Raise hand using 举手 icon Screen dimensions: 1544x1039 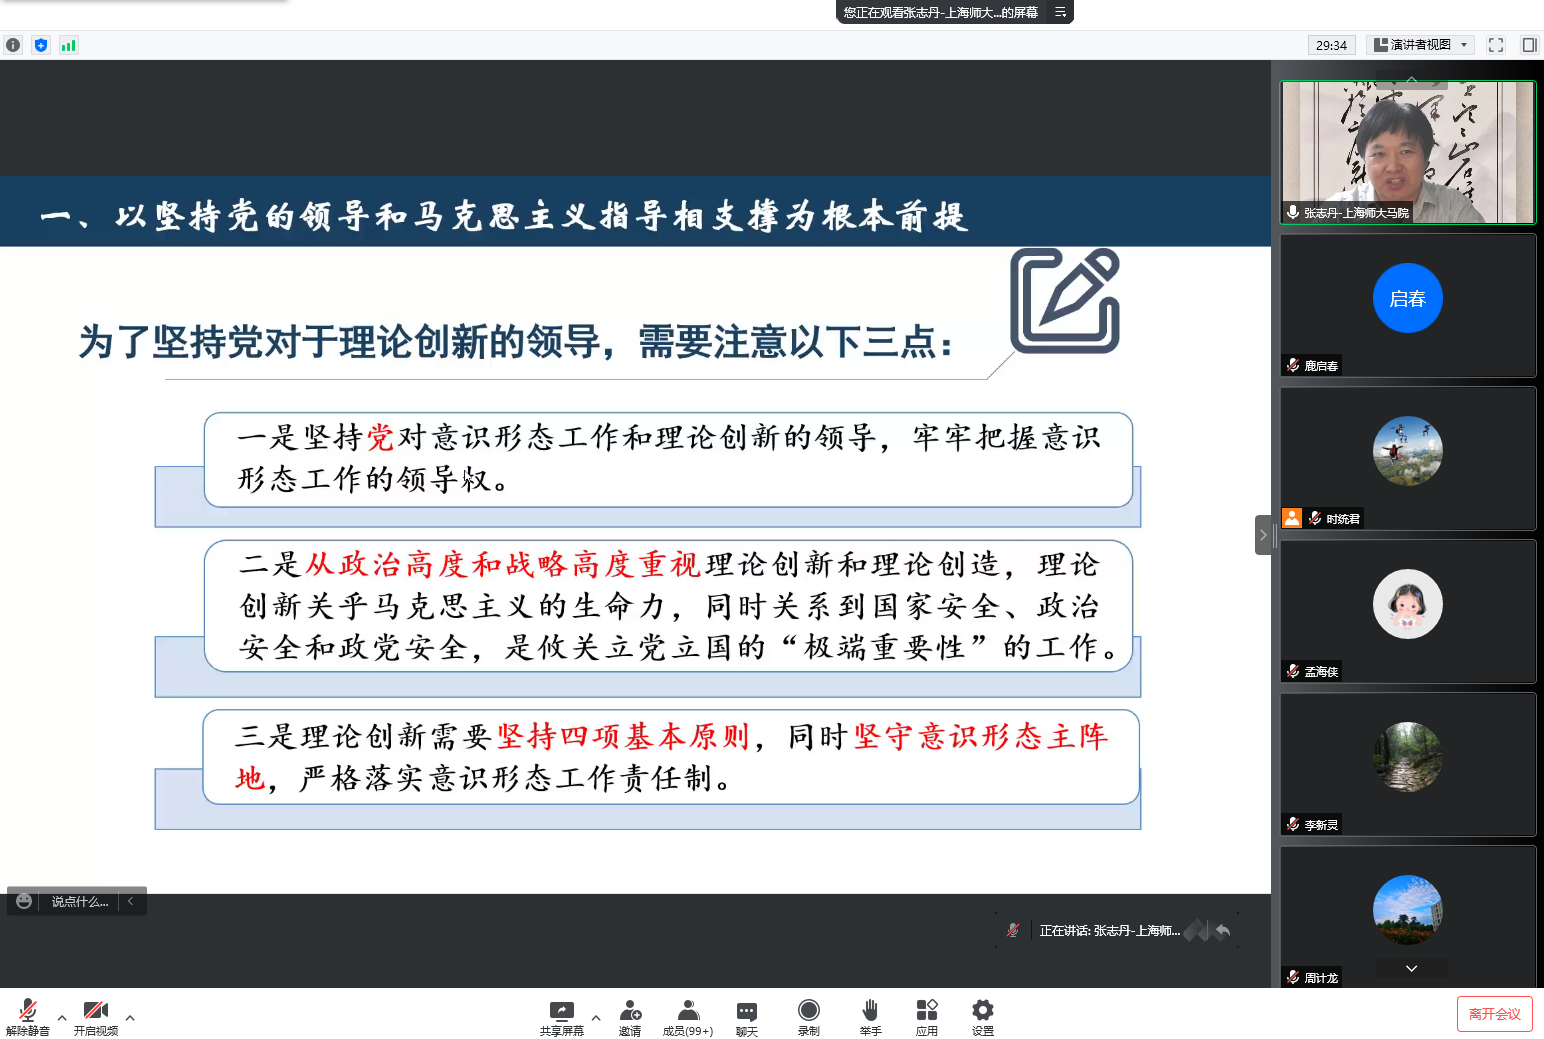(x=870, y=1015)
